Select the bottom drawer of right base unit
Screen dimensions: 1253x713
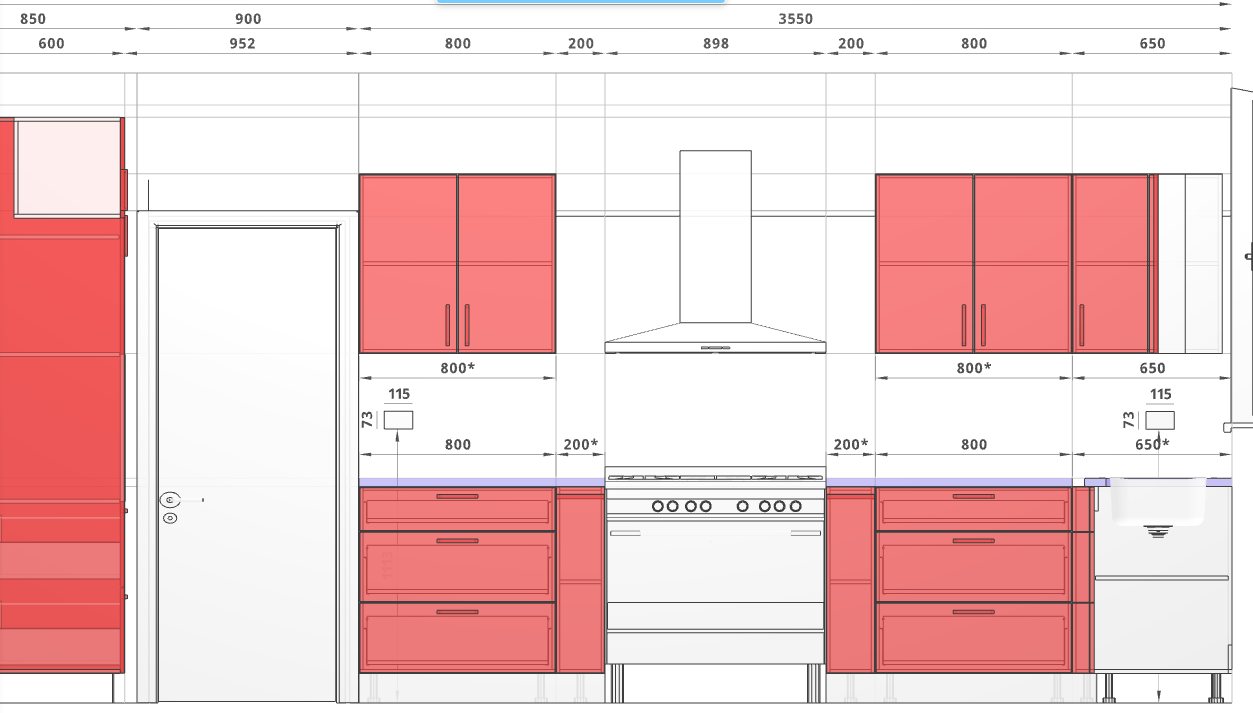pos(973,637)
